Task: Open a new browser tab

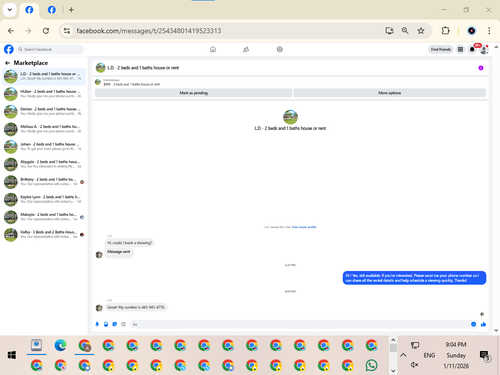Action: pyautogui.click(x=71, y=10)
